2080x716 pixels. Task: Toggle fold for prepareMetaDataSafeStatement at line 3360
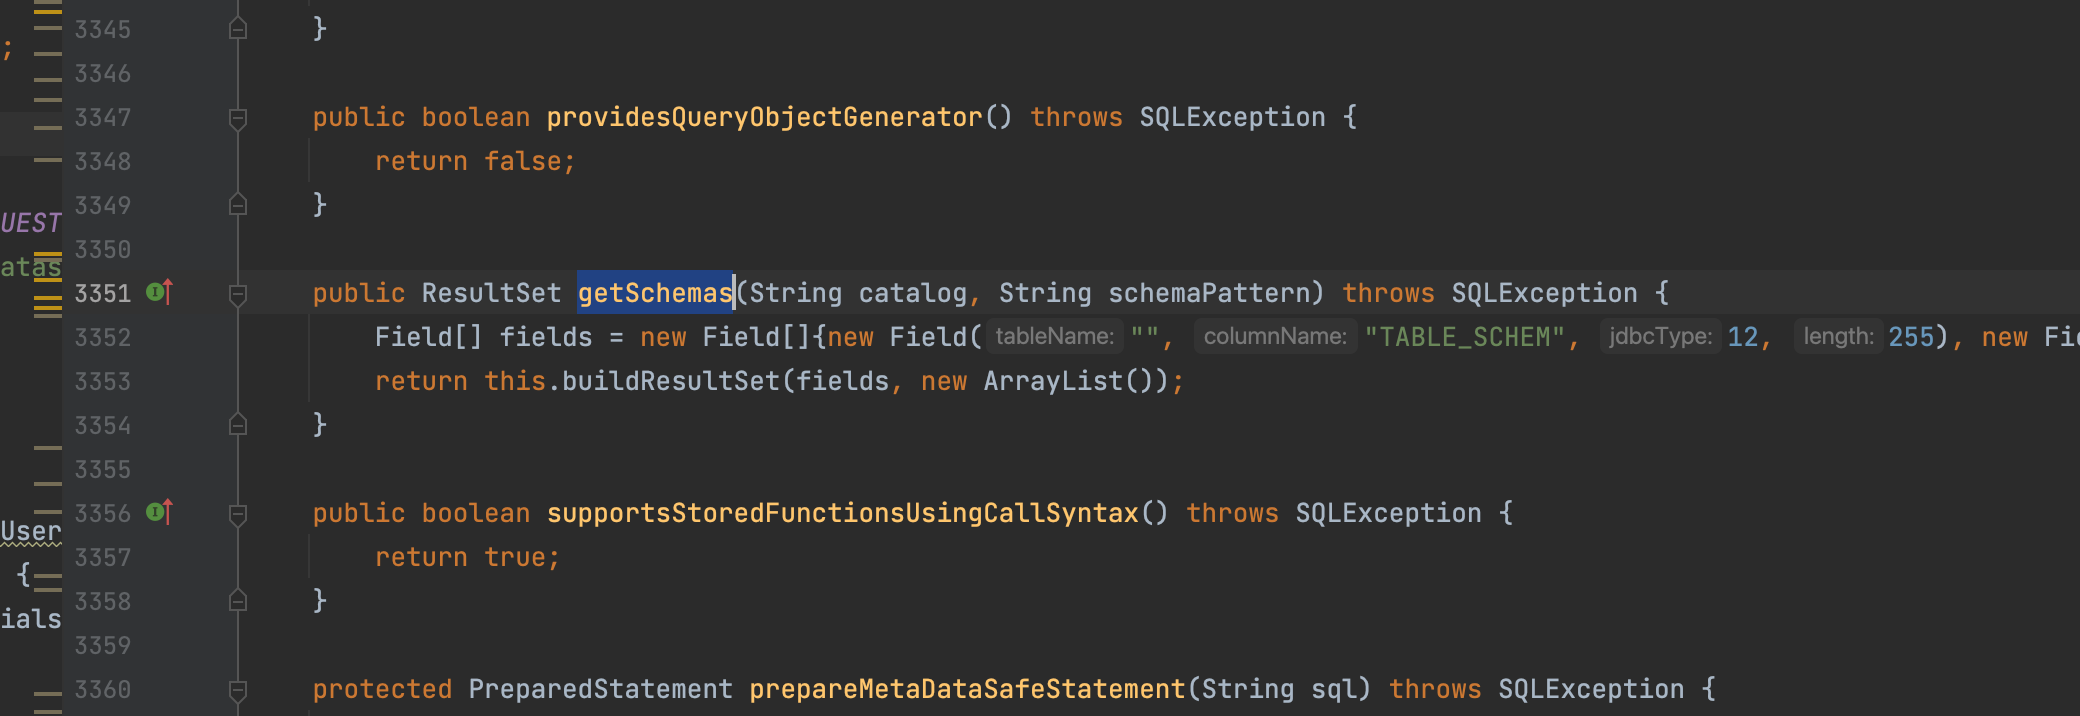(238, 690)
